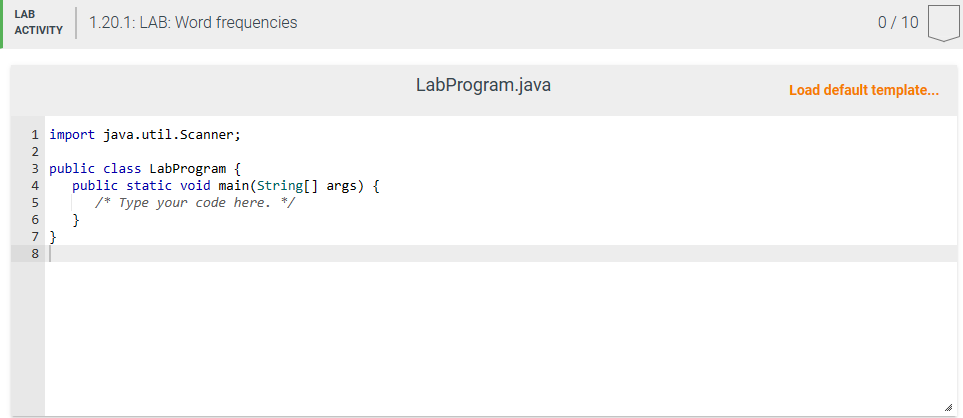Click the LAB ACTIVITY label
The width and height of the screenshot is (963, 418).
coord(39,23)
